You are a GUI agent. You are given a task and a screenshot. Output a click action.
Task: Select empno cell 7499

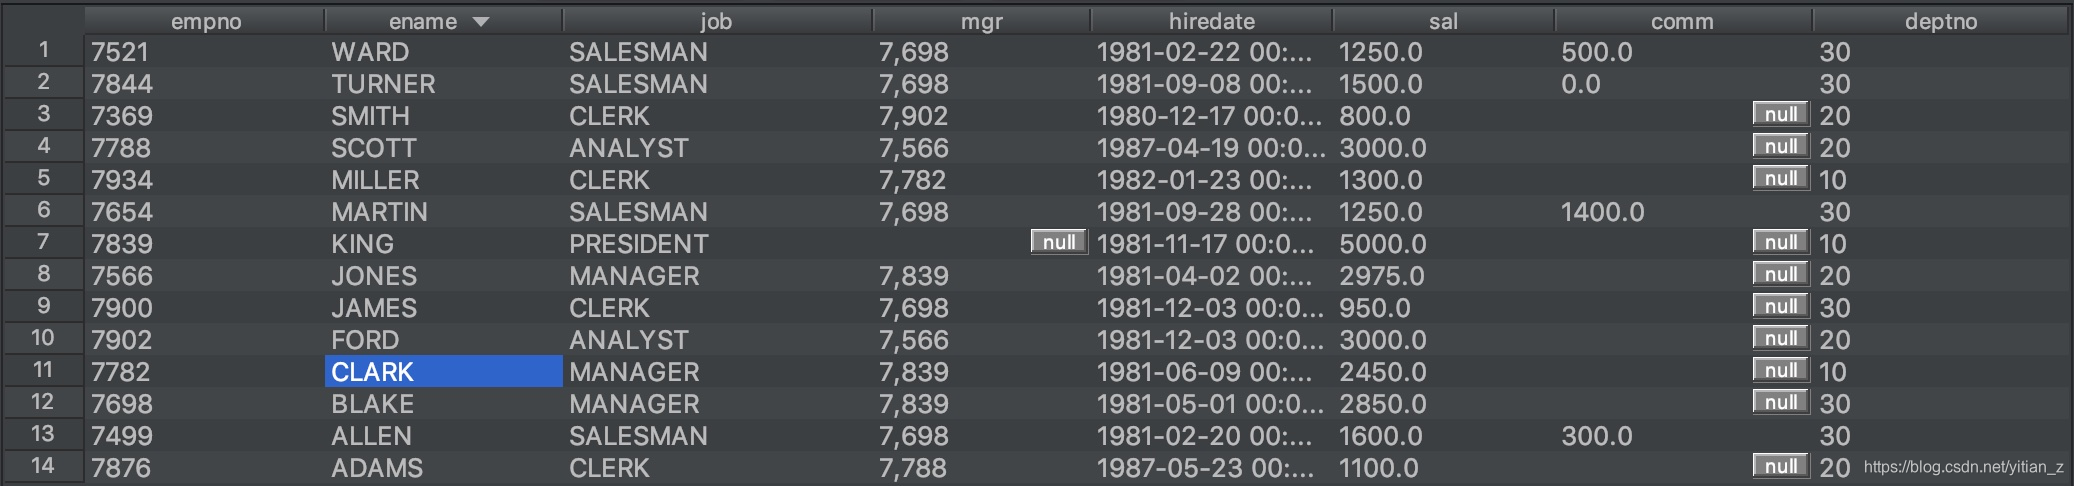206,435
